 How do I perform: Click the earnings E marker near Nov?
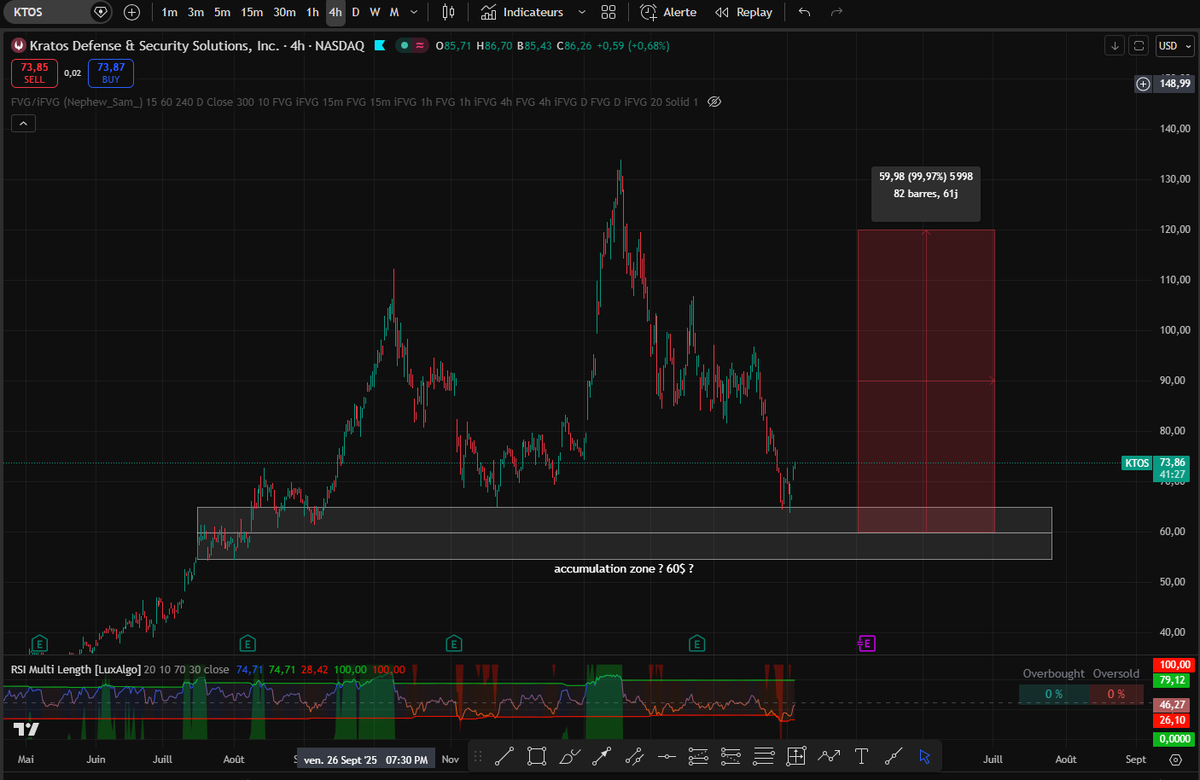click(x=454, y=643)
